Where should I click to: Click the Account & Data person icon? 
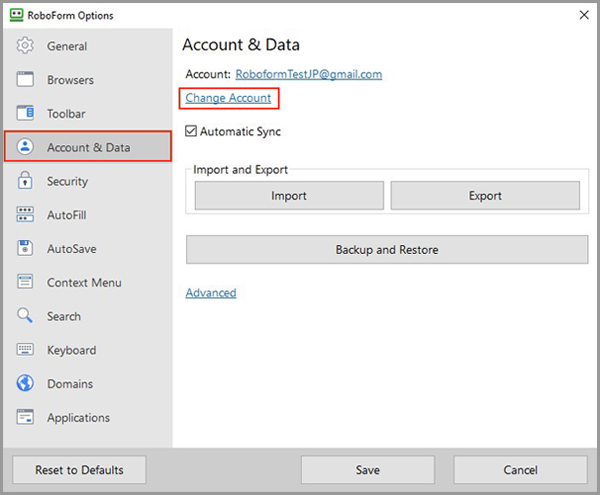(25, 147)
